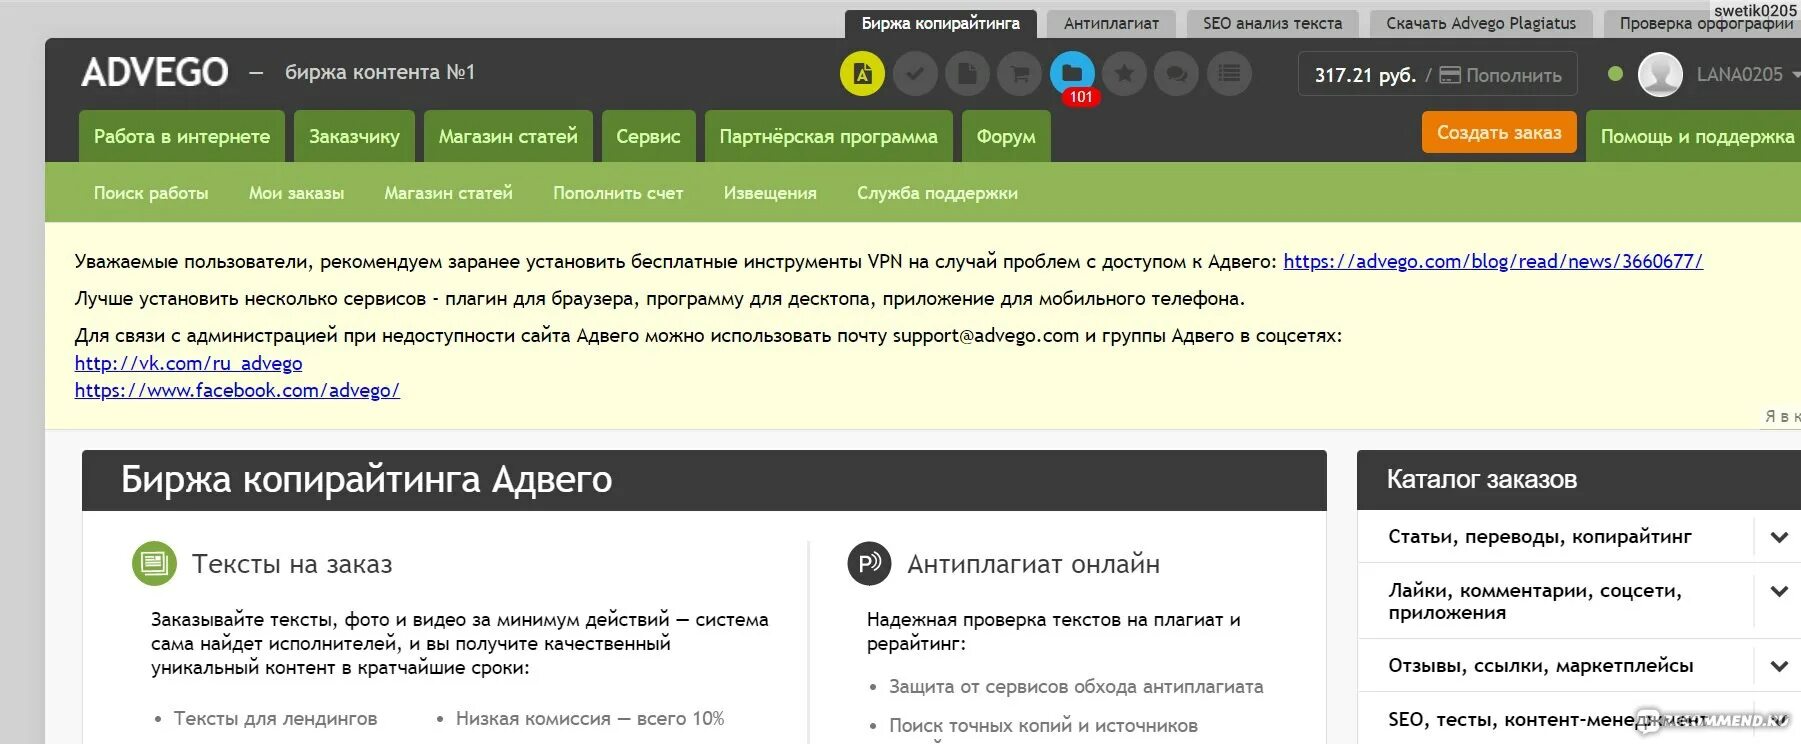Open the Антиплагиат top tab
This screenshot has height=744, width=1801.
(x=1111, y=24)
